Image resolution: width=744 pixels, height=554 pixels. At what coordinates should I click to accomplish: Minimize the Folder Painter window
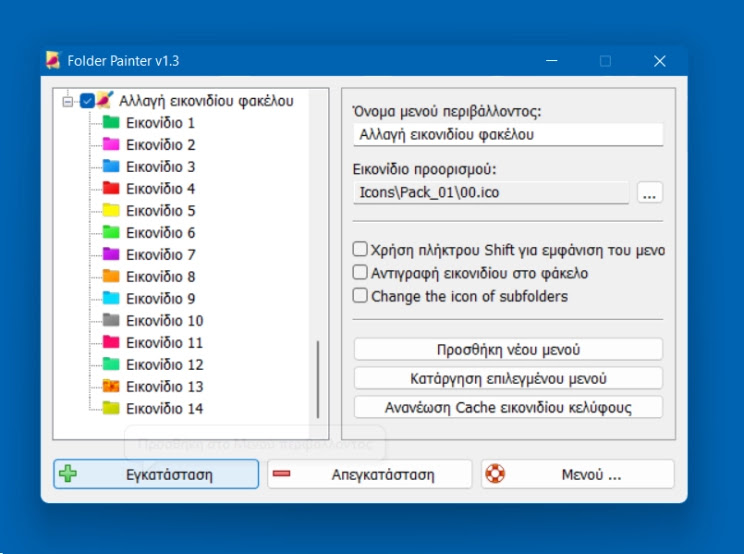[x=551, y=61]
